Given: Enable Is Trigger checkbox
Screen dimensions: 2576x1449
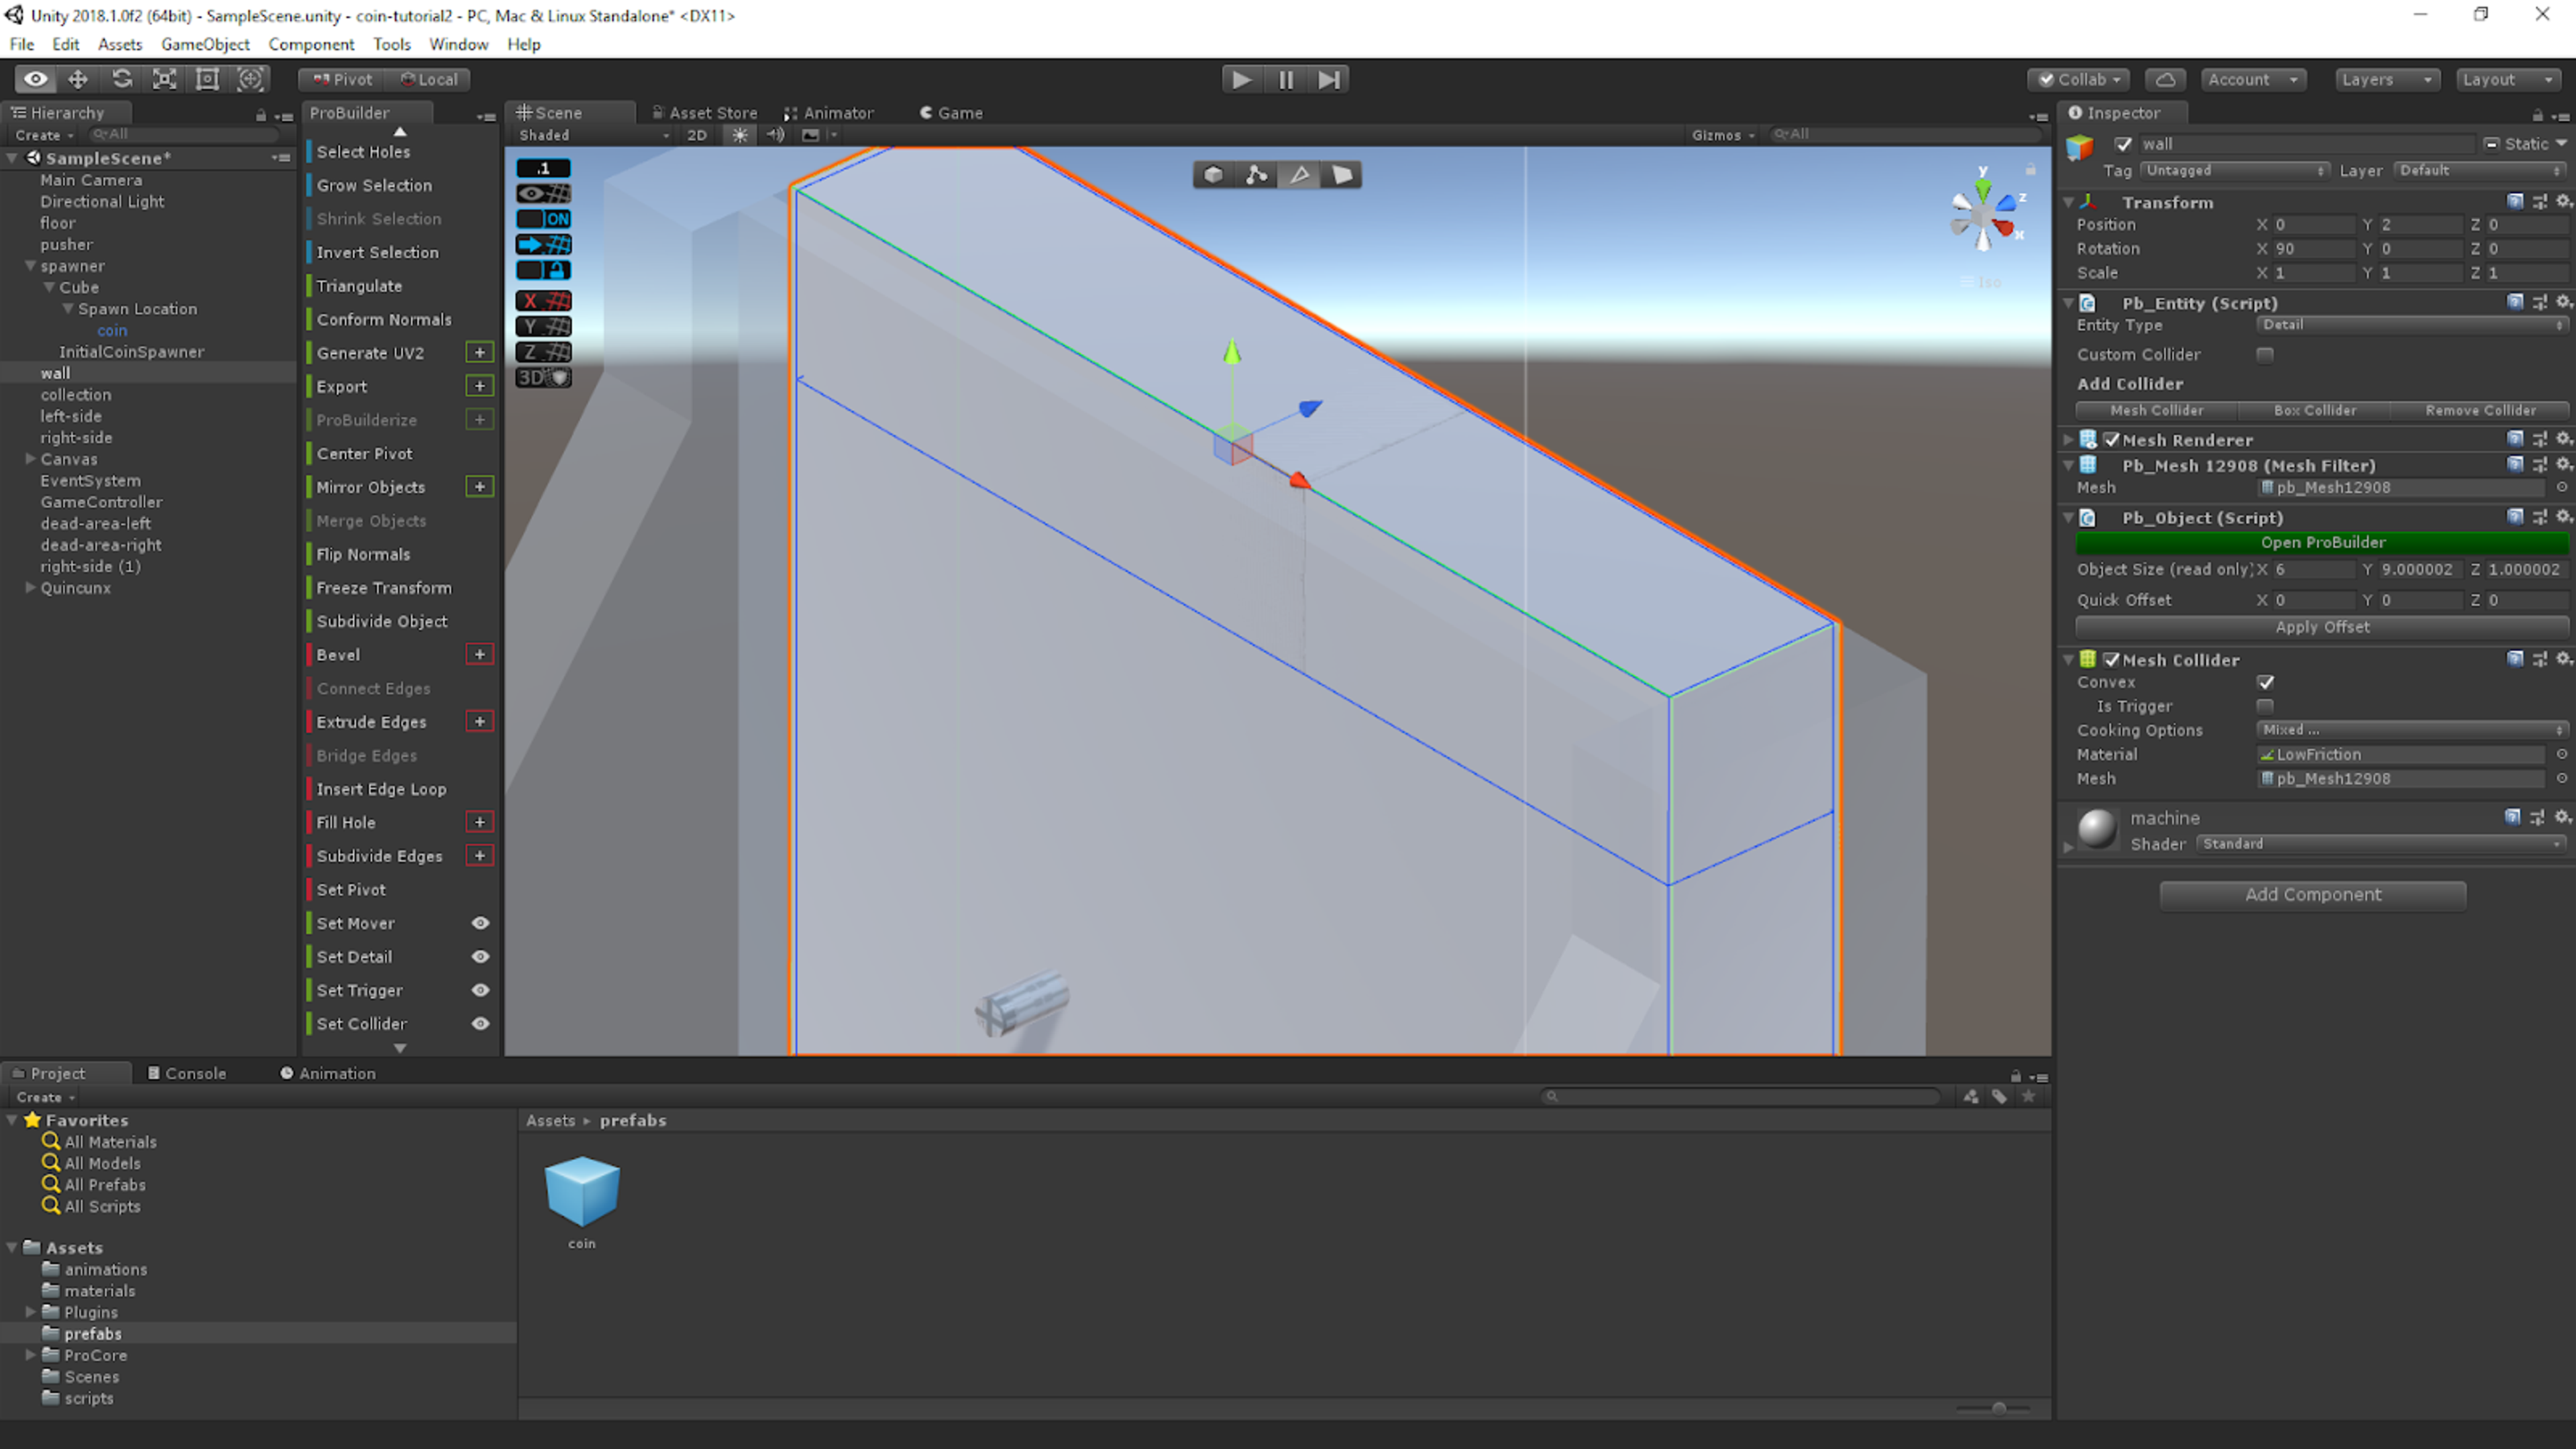Looking at the screenshot, I should click(x=2265, y=706).
